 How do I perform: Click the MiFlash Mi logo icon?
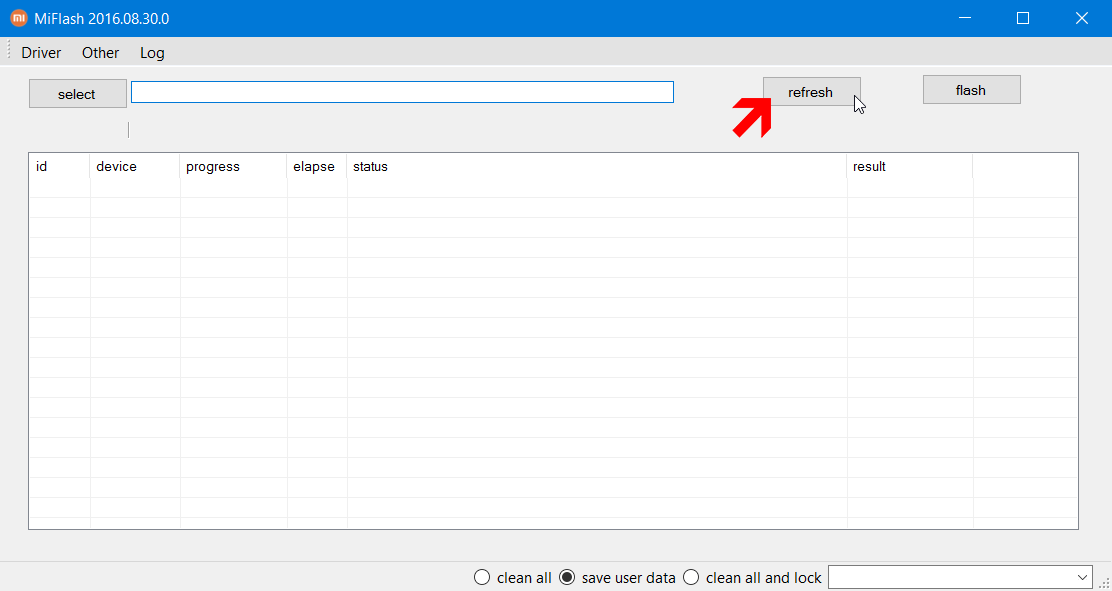(x=19, y=18)
